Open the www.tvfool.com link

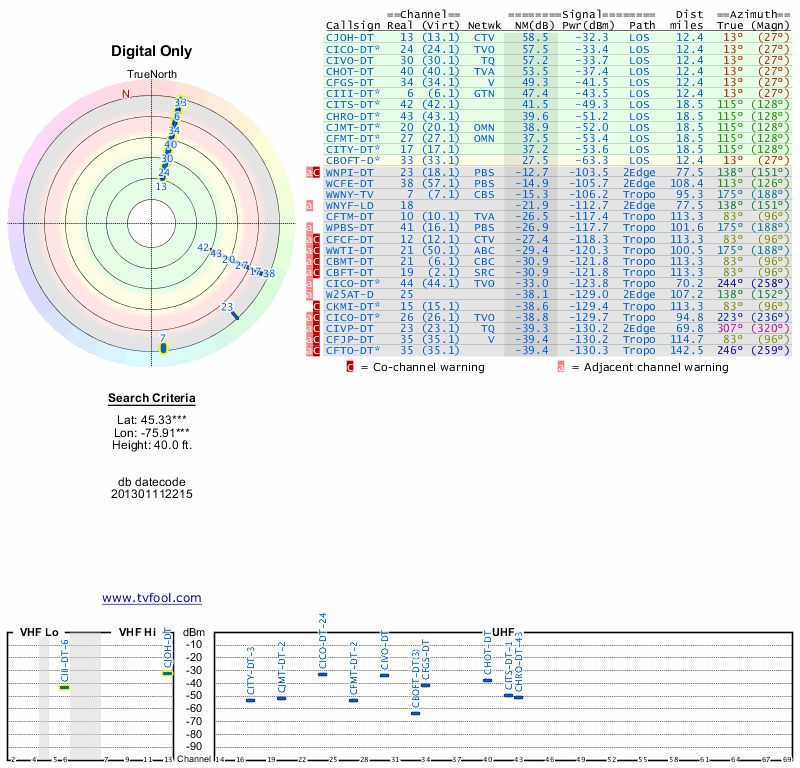click(152, 598)
